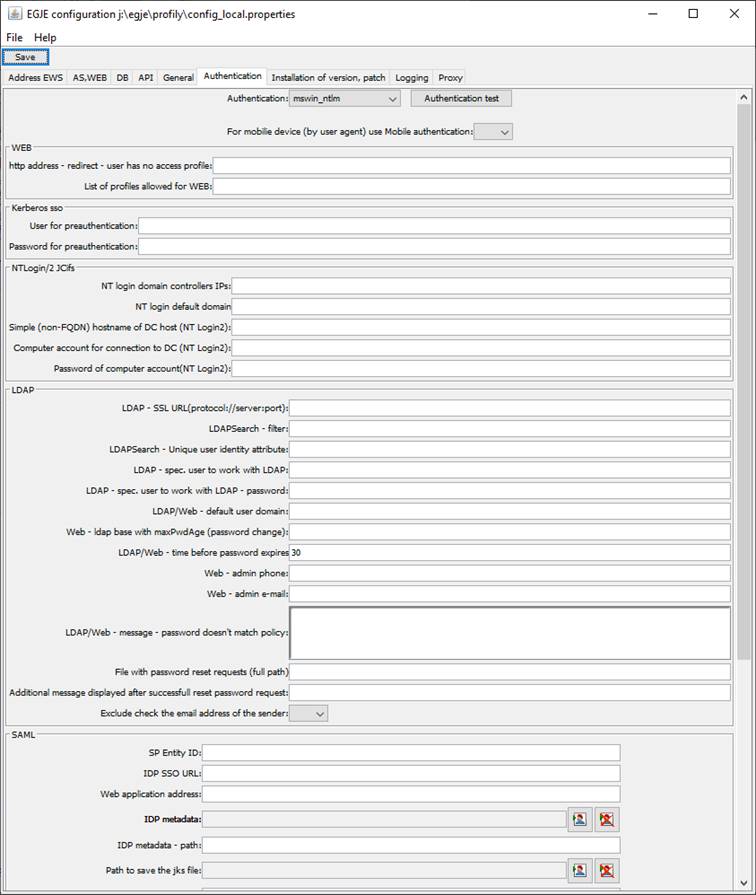Run the Authentication test button
The width and height of the screenshot is (756, 895).
tap(461, 99)
